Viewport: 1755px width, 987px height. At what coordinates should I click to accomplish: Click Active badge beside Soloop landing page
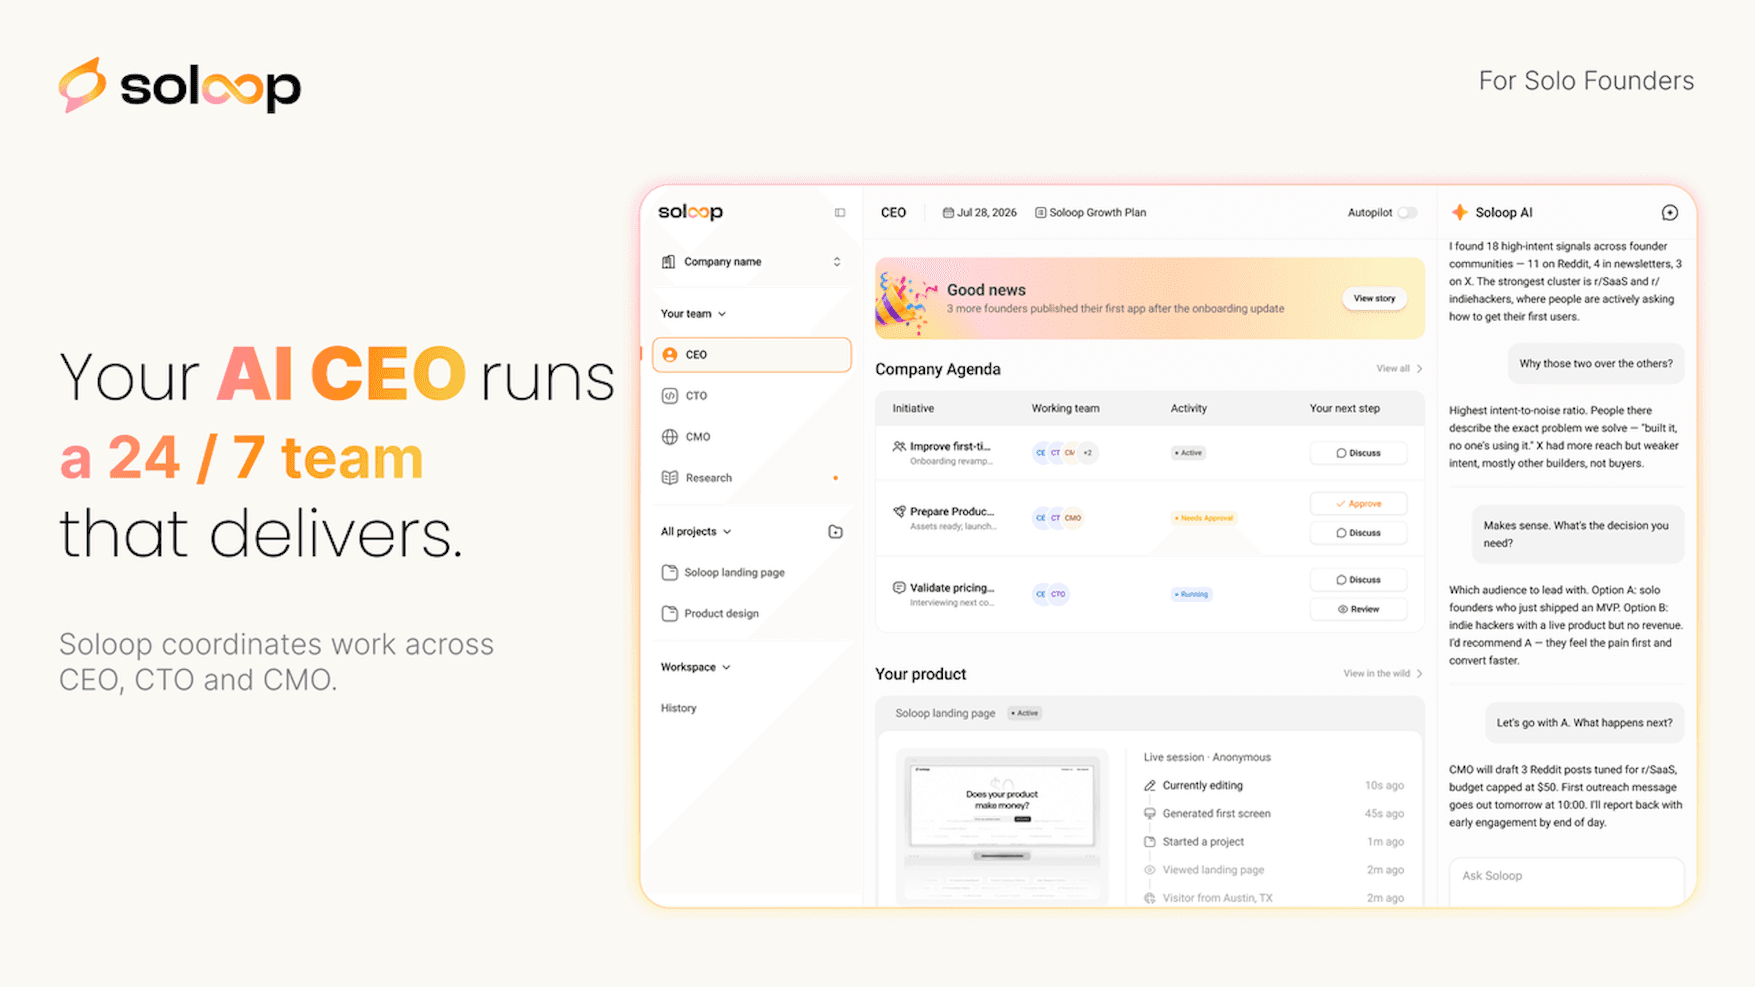[1024, 713]
